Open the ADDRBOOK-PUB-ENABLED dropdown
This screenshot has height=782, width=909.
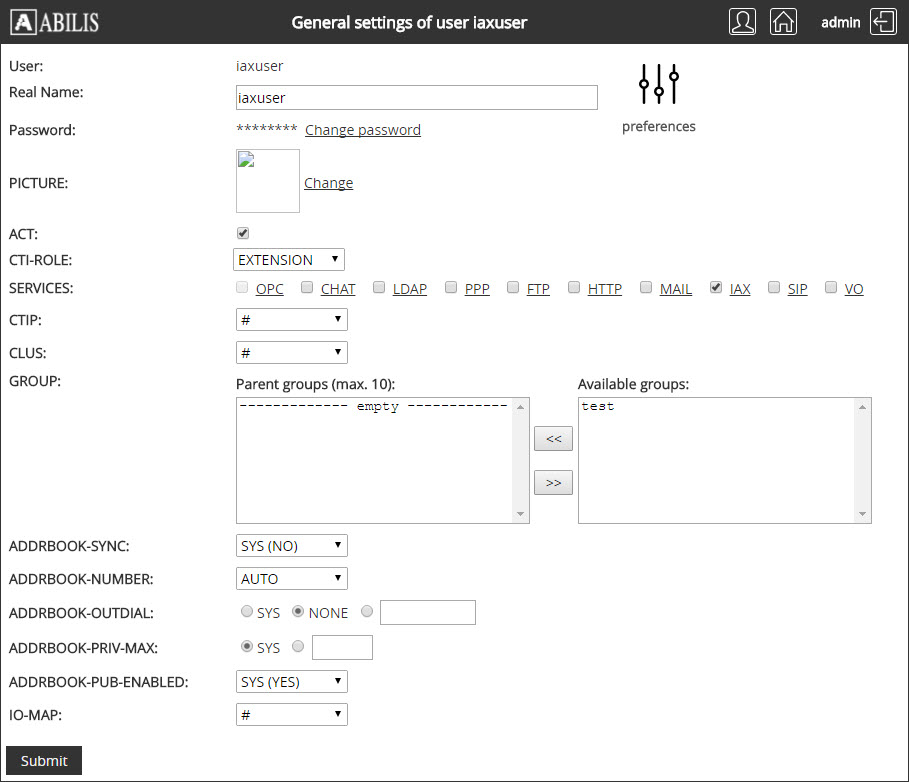(x=292, y=682)
